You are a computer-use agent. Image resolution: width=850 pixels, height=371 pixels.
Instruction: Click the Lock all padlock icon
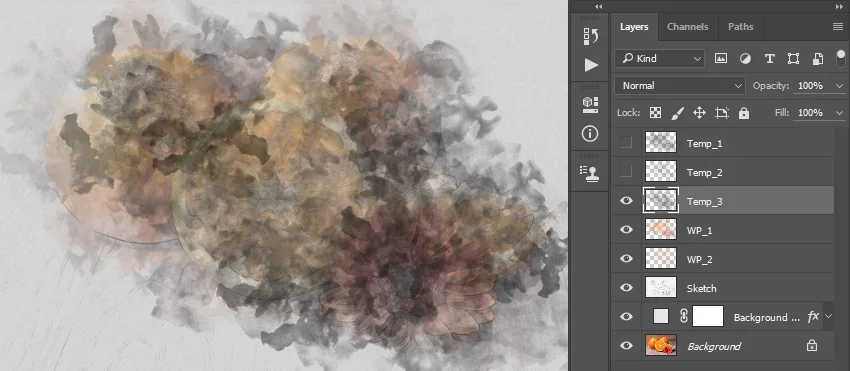744,113
